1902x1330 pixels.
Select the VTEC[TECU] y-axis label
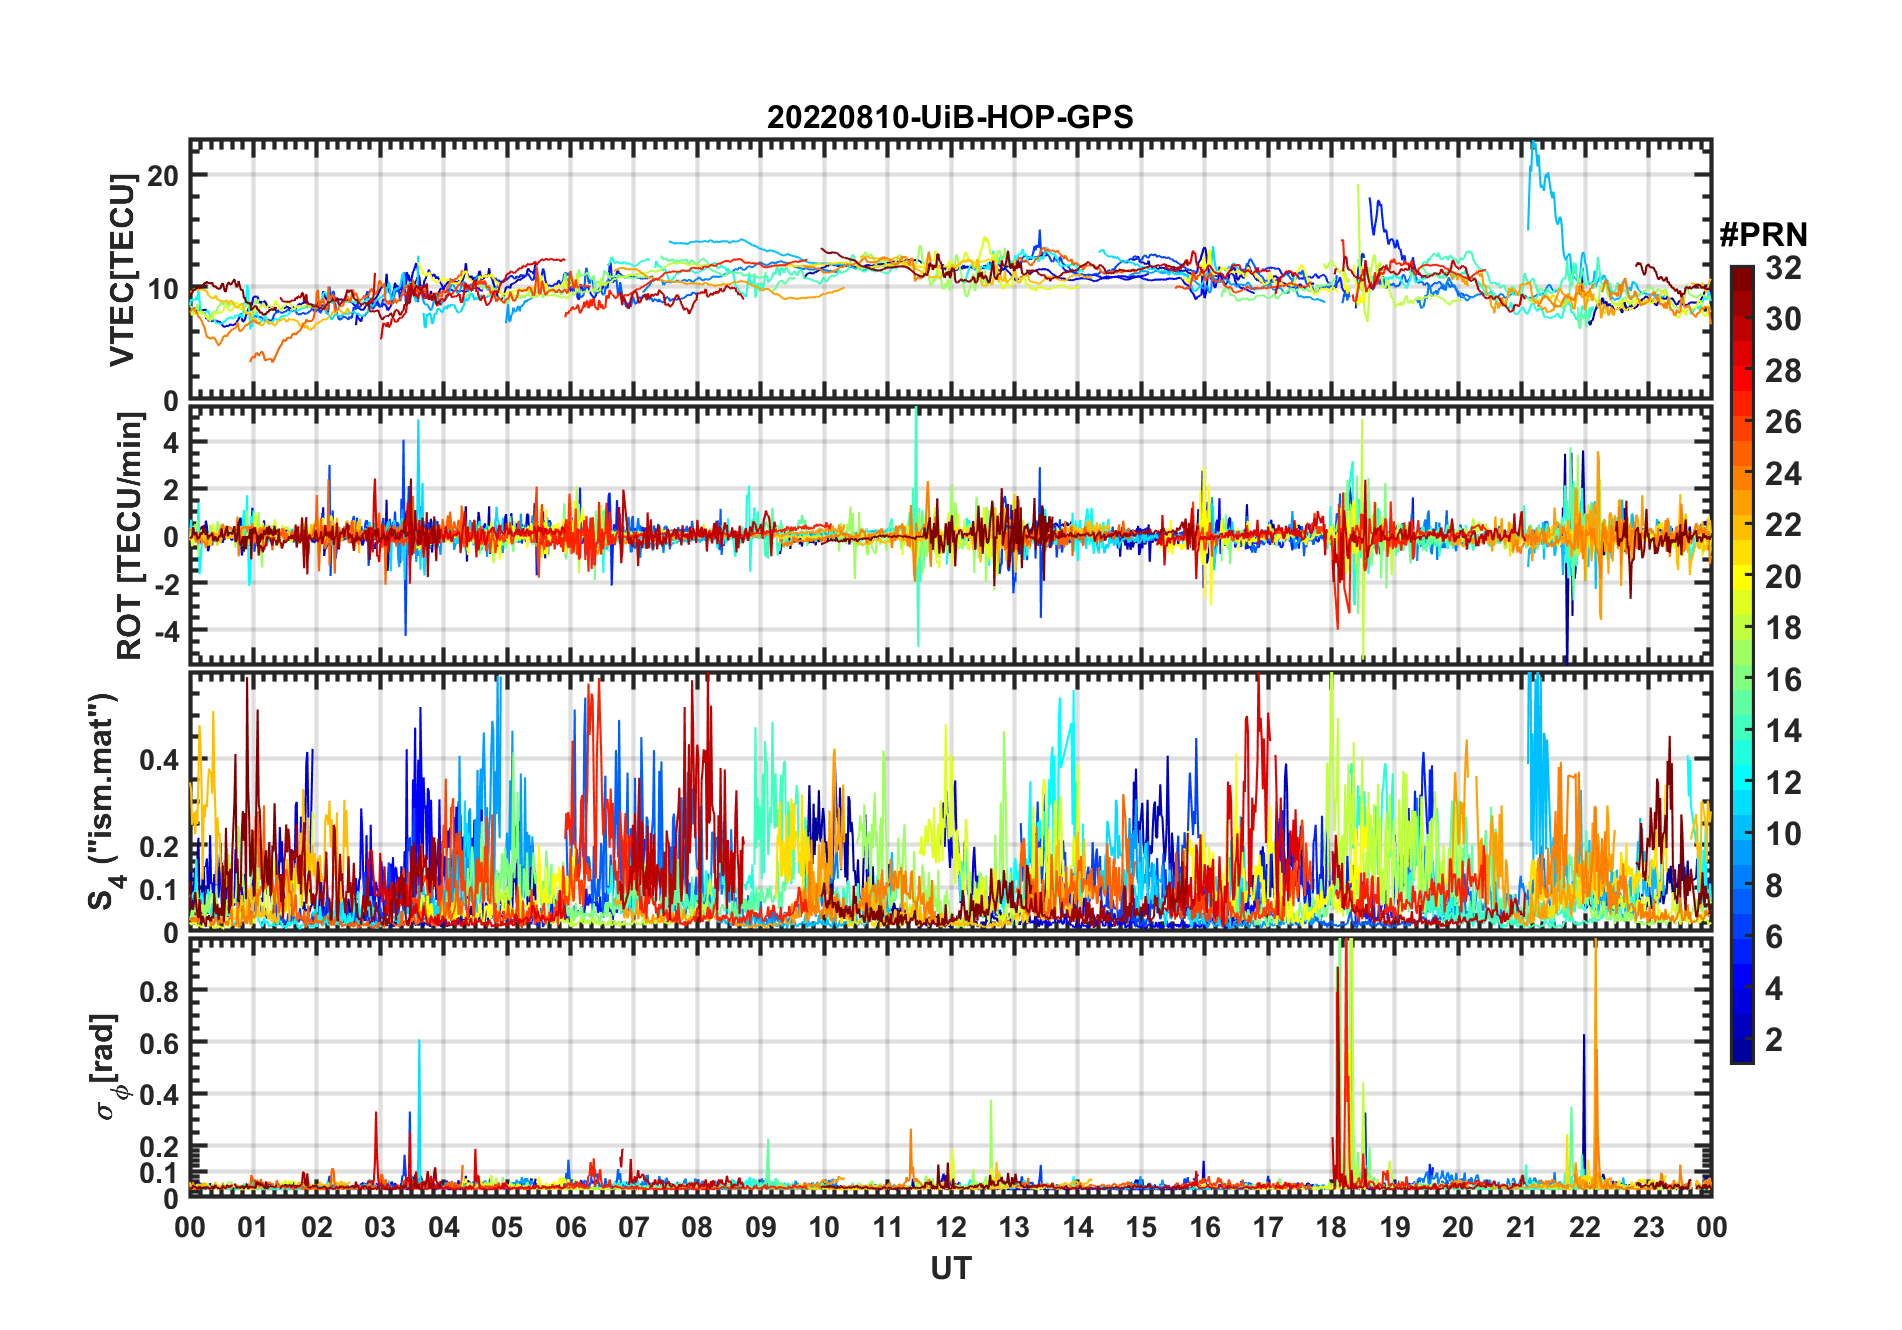pyautogui.click(x=122, y=270)
